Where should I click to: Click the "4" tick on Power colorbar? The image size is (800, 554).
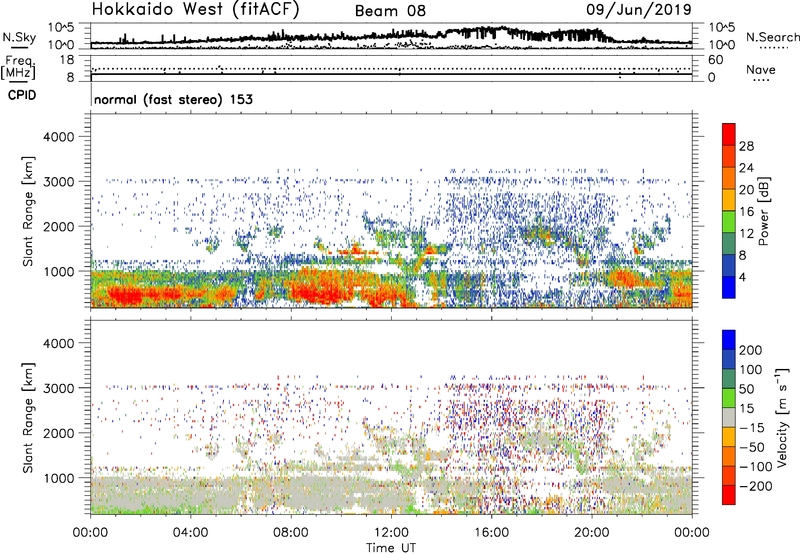[742, 277]
